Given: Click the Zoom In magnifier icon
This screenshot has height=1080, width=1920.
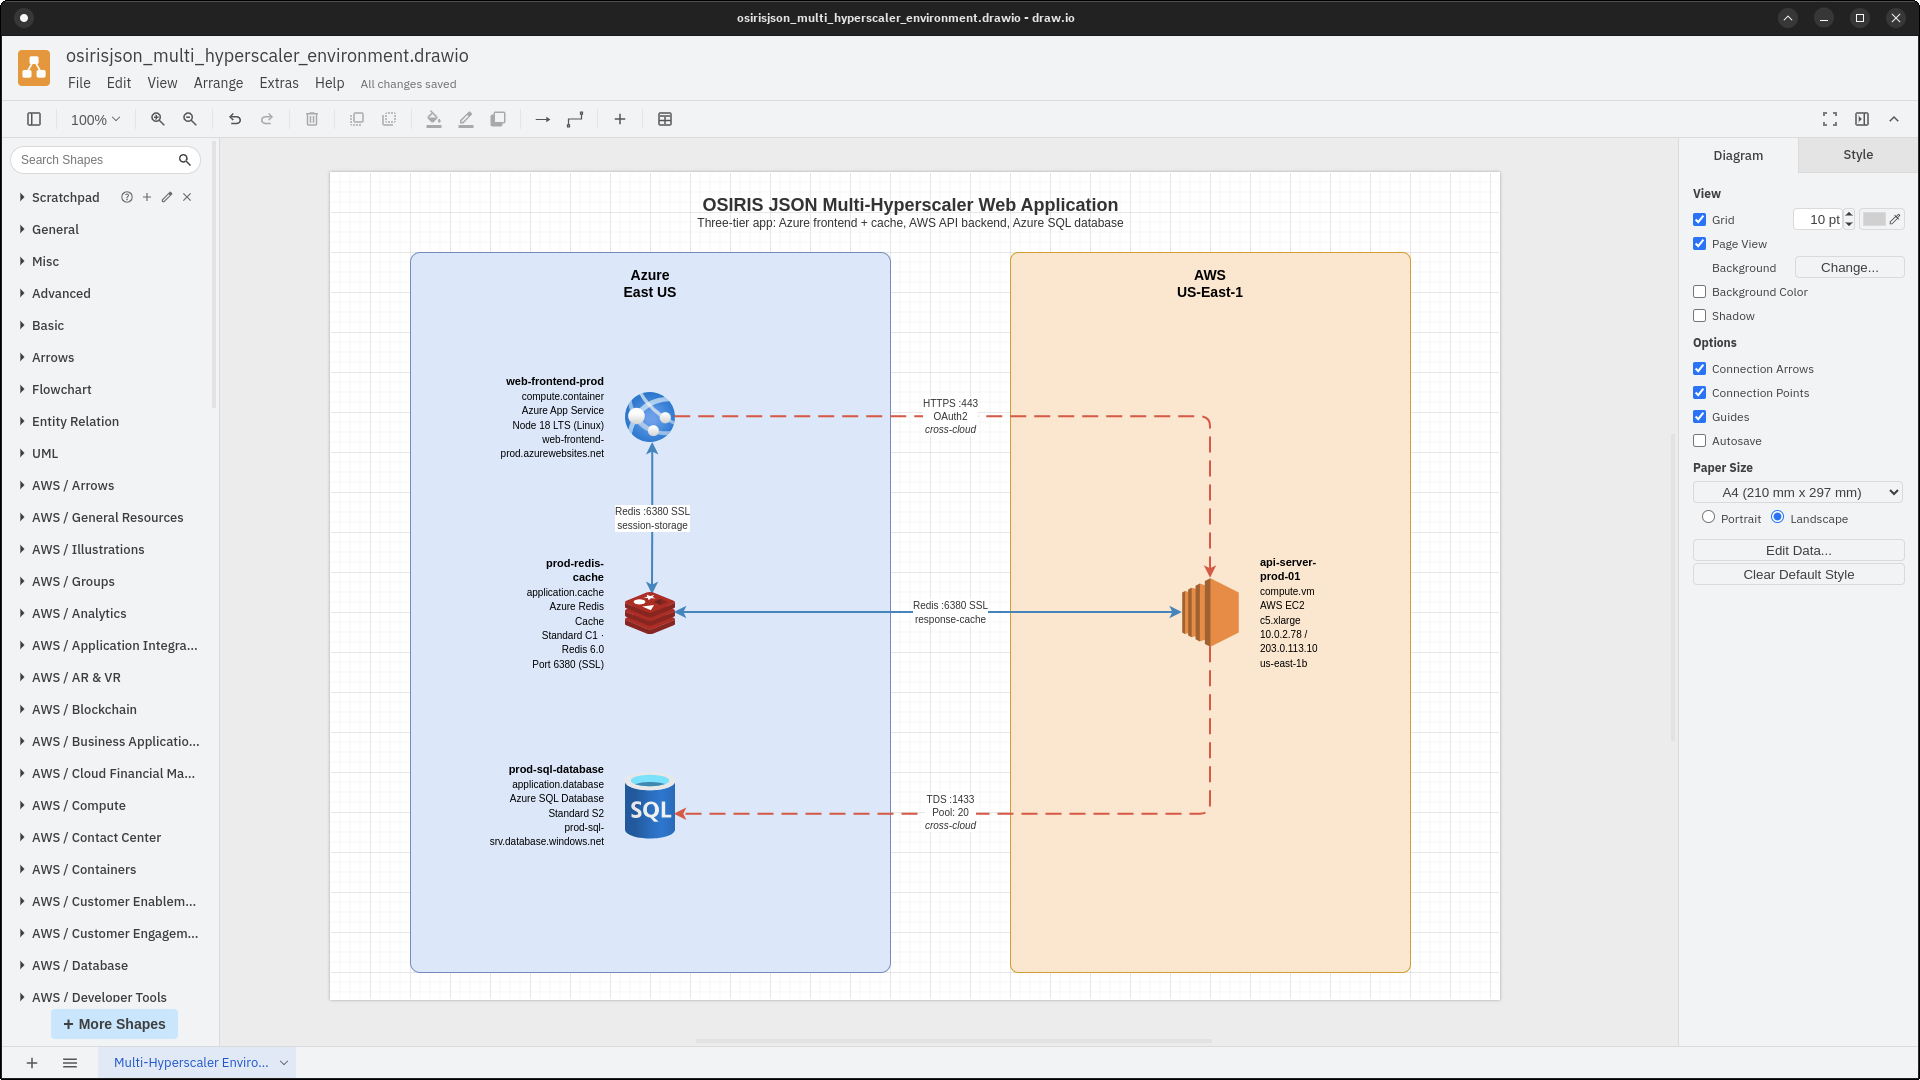Looking at the screenshot, I should point(157,119).
